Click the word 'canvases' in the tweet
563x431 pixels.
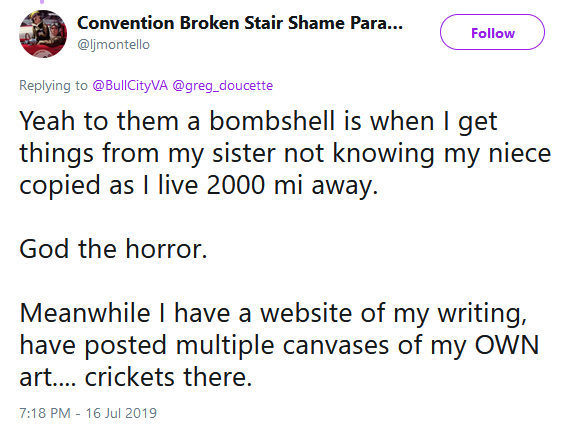tap(336, 345)
